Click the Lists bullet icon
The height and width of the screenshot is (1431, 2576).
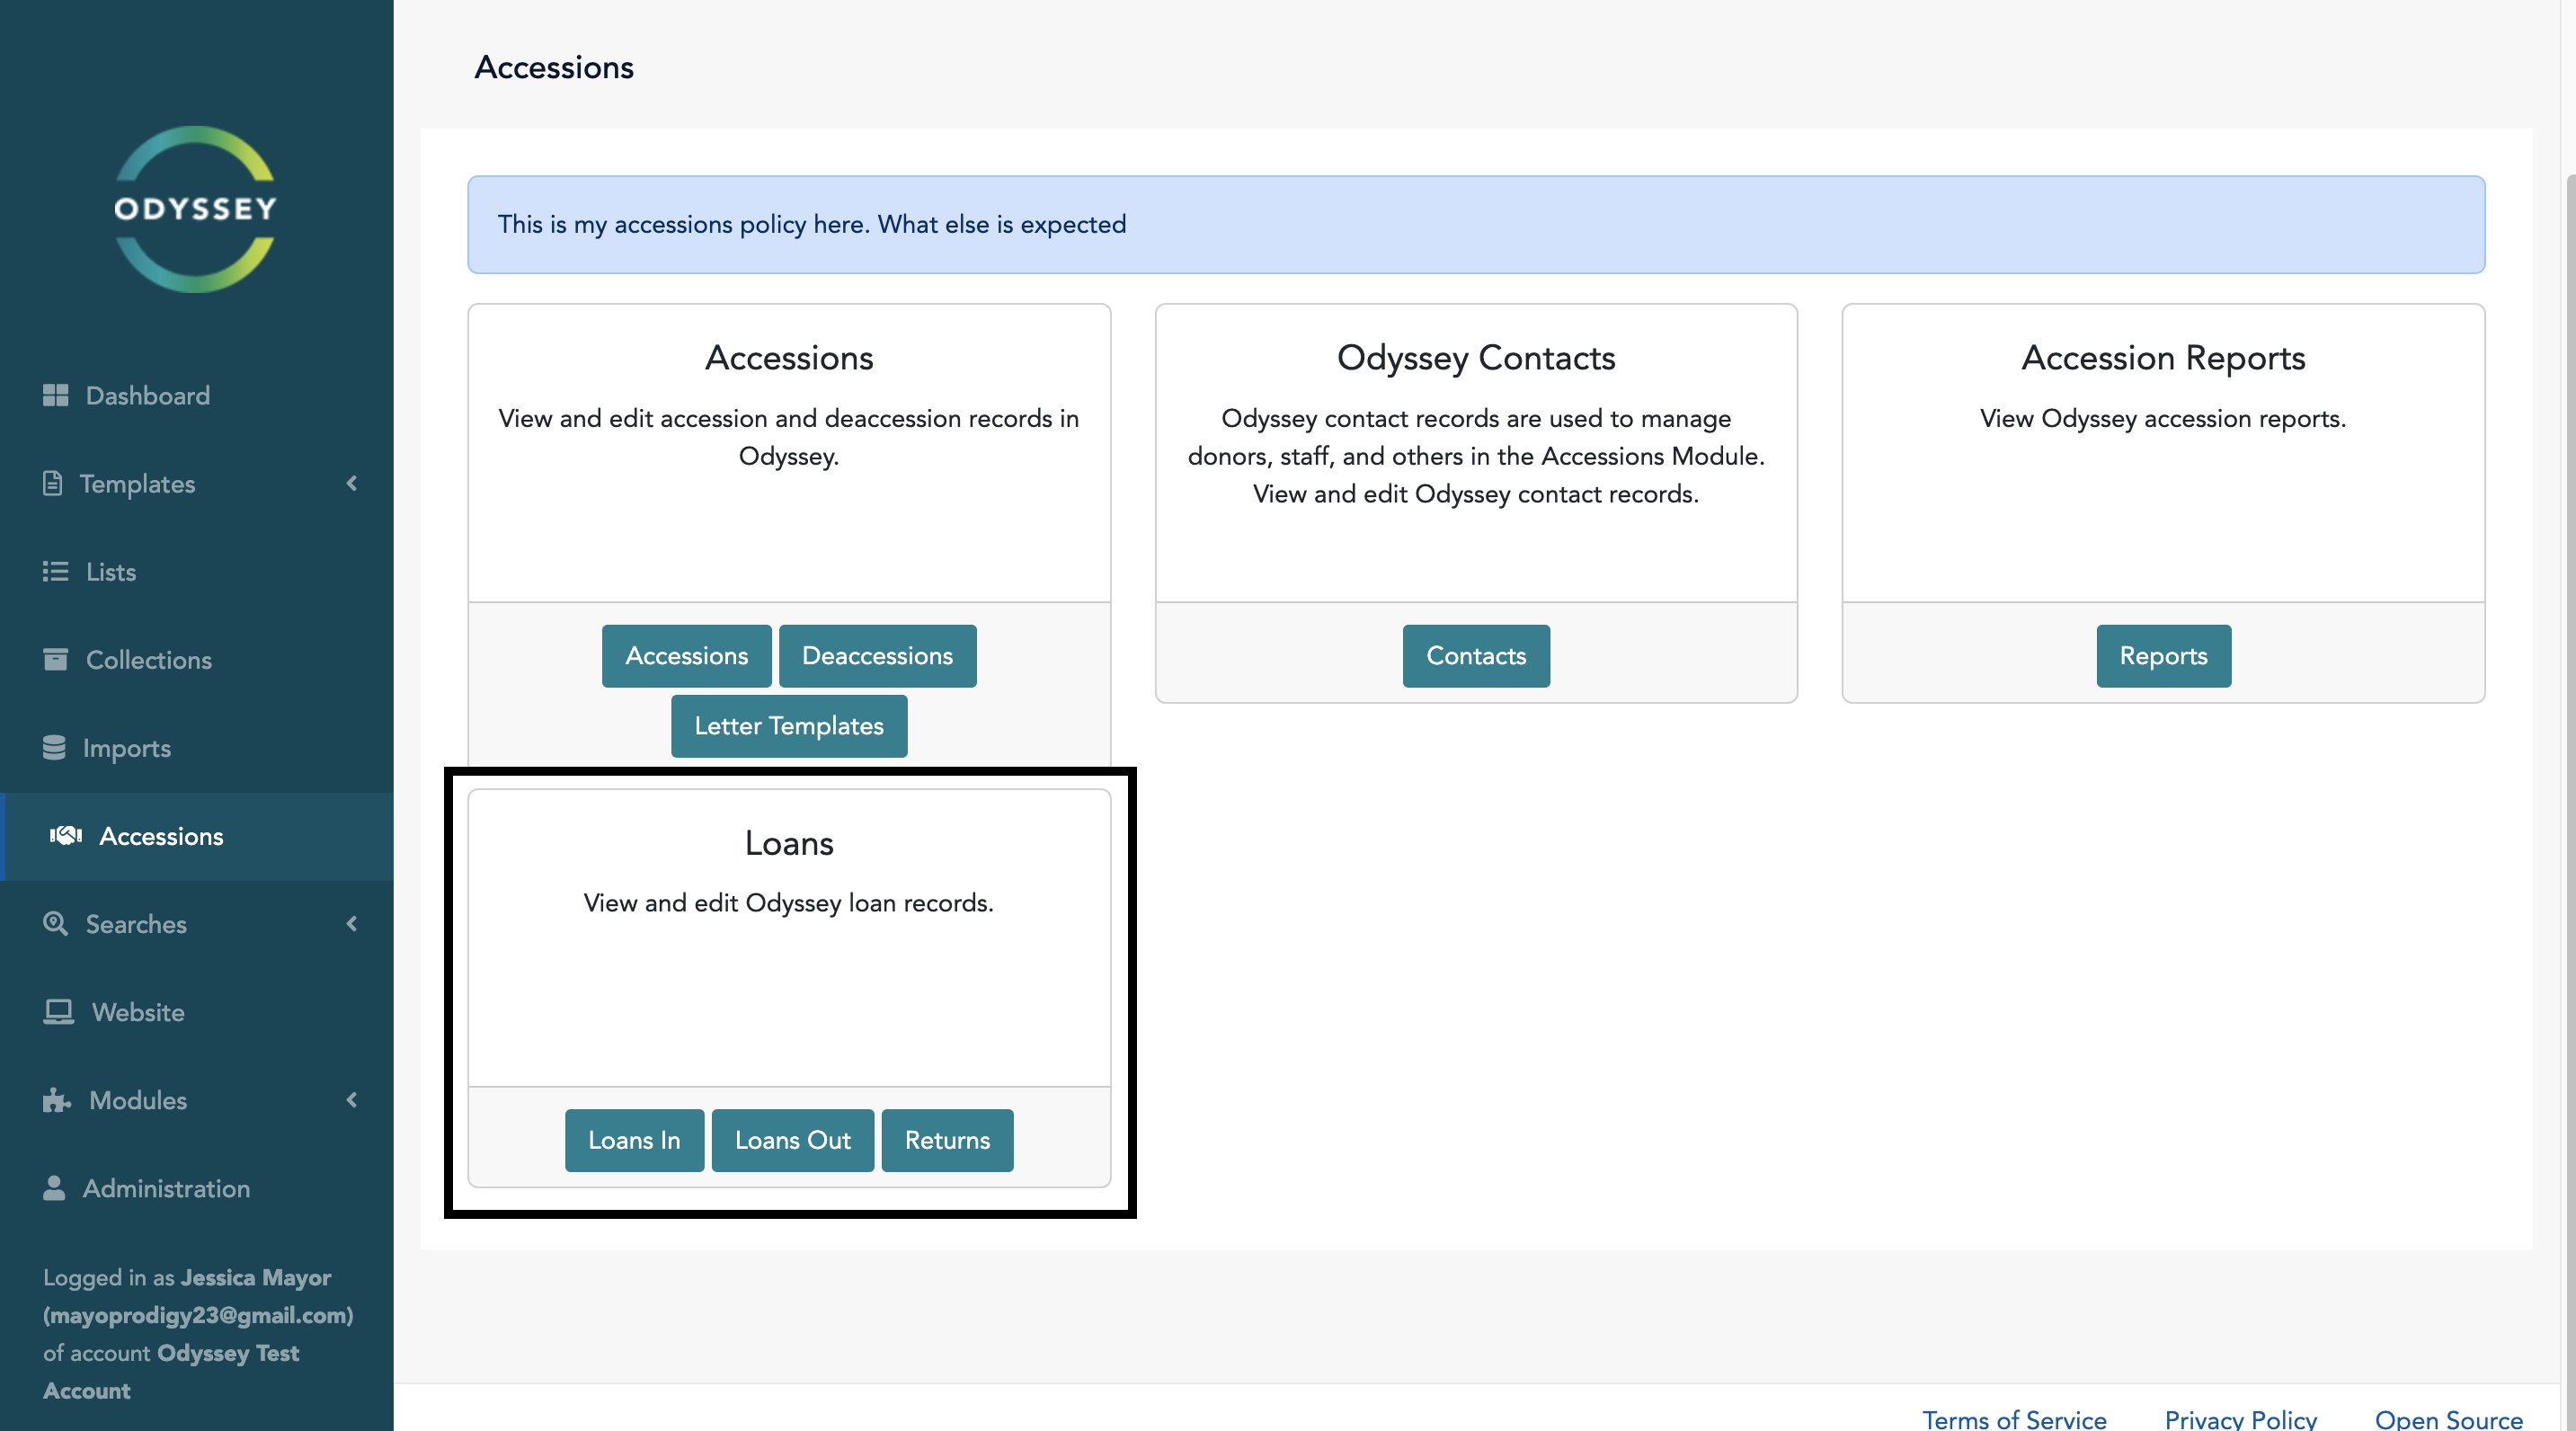[x=55, y=571]
